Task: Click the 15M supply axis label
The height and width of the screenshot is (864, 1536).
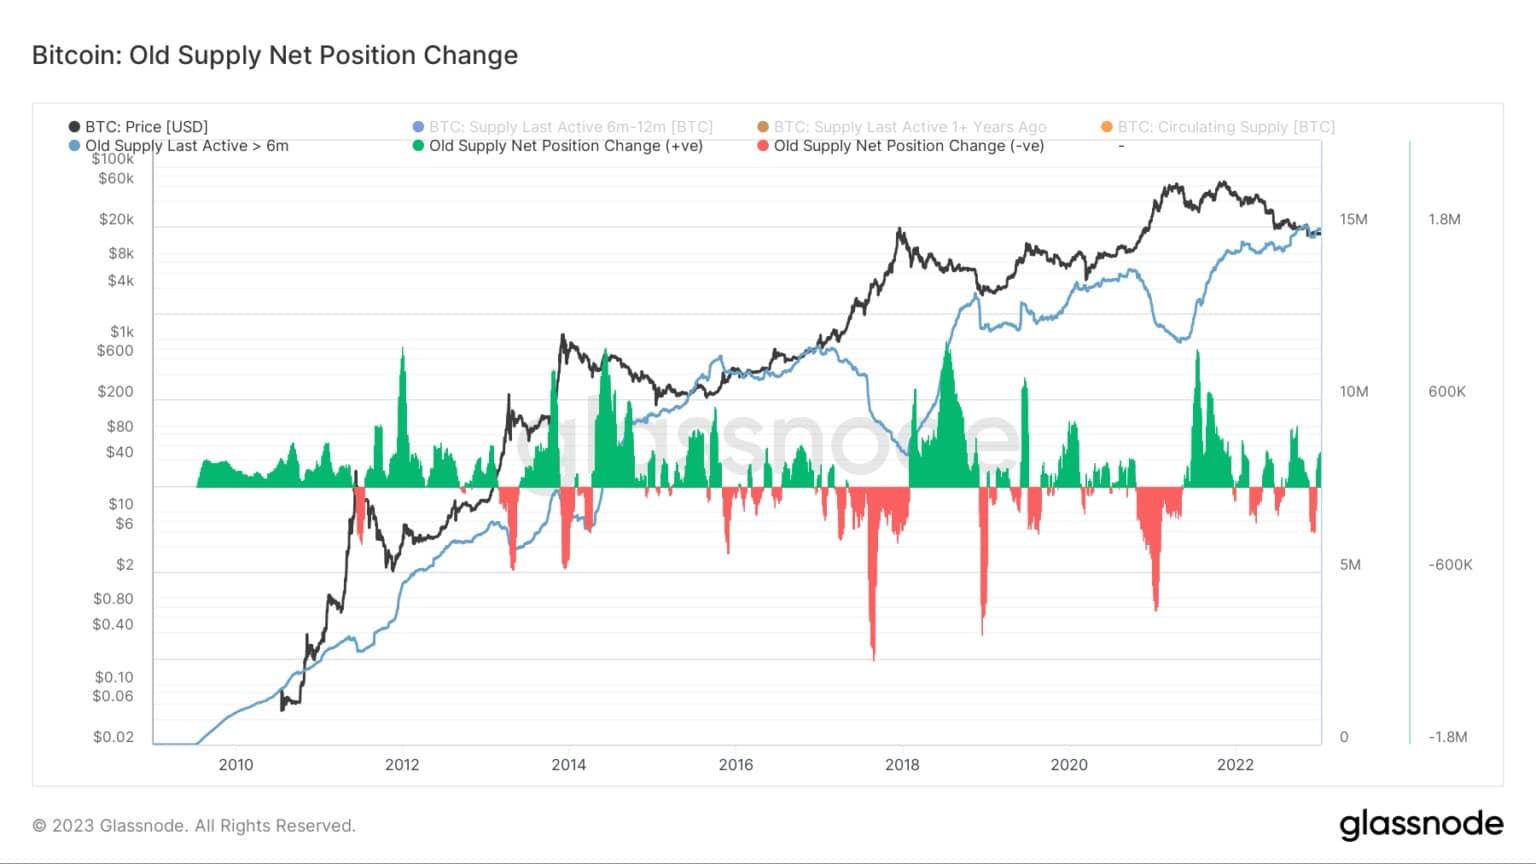Action: point(1354,220)
